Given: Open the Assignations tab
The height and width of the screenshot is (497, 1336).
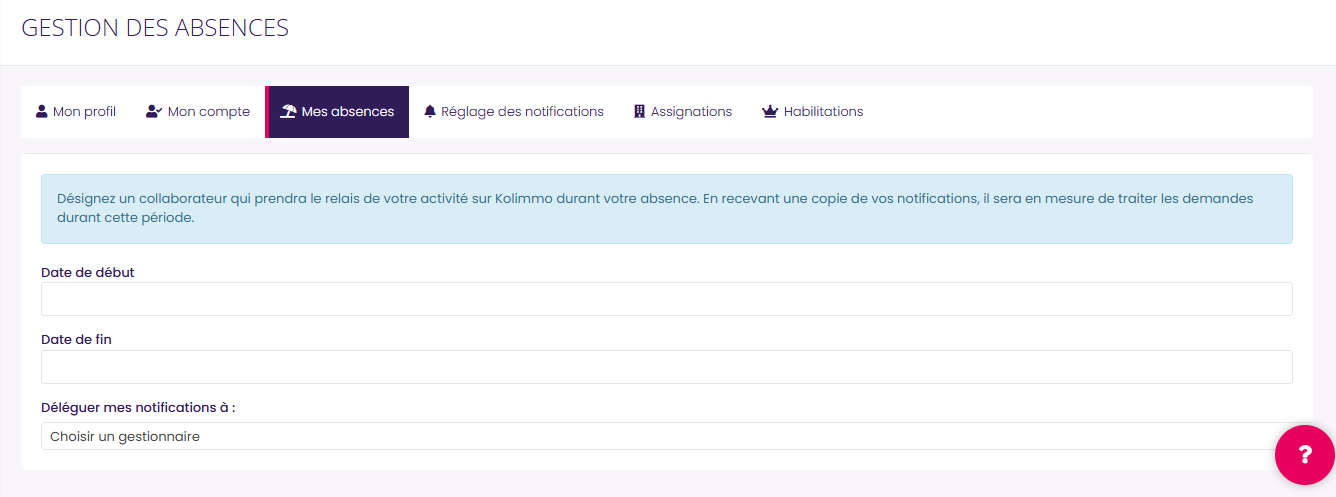Looking at the screenshot, I should (x=683, y=112).
